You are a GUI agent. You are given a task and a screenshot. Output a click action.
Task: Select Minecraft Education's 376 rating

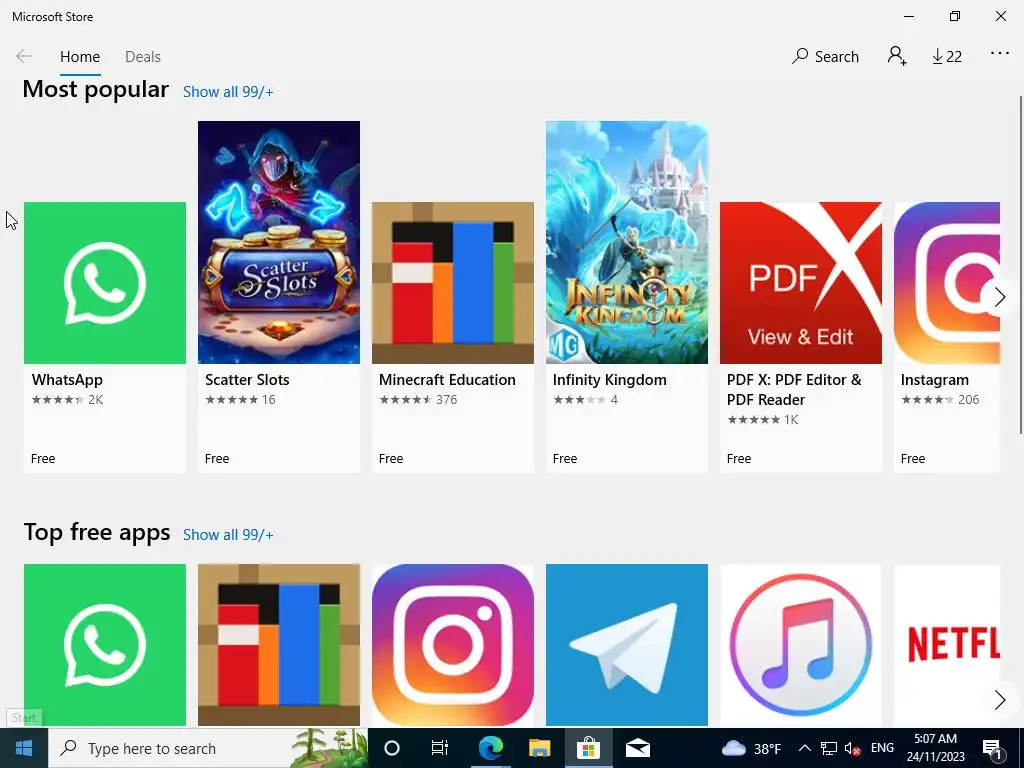pos(418,400)
